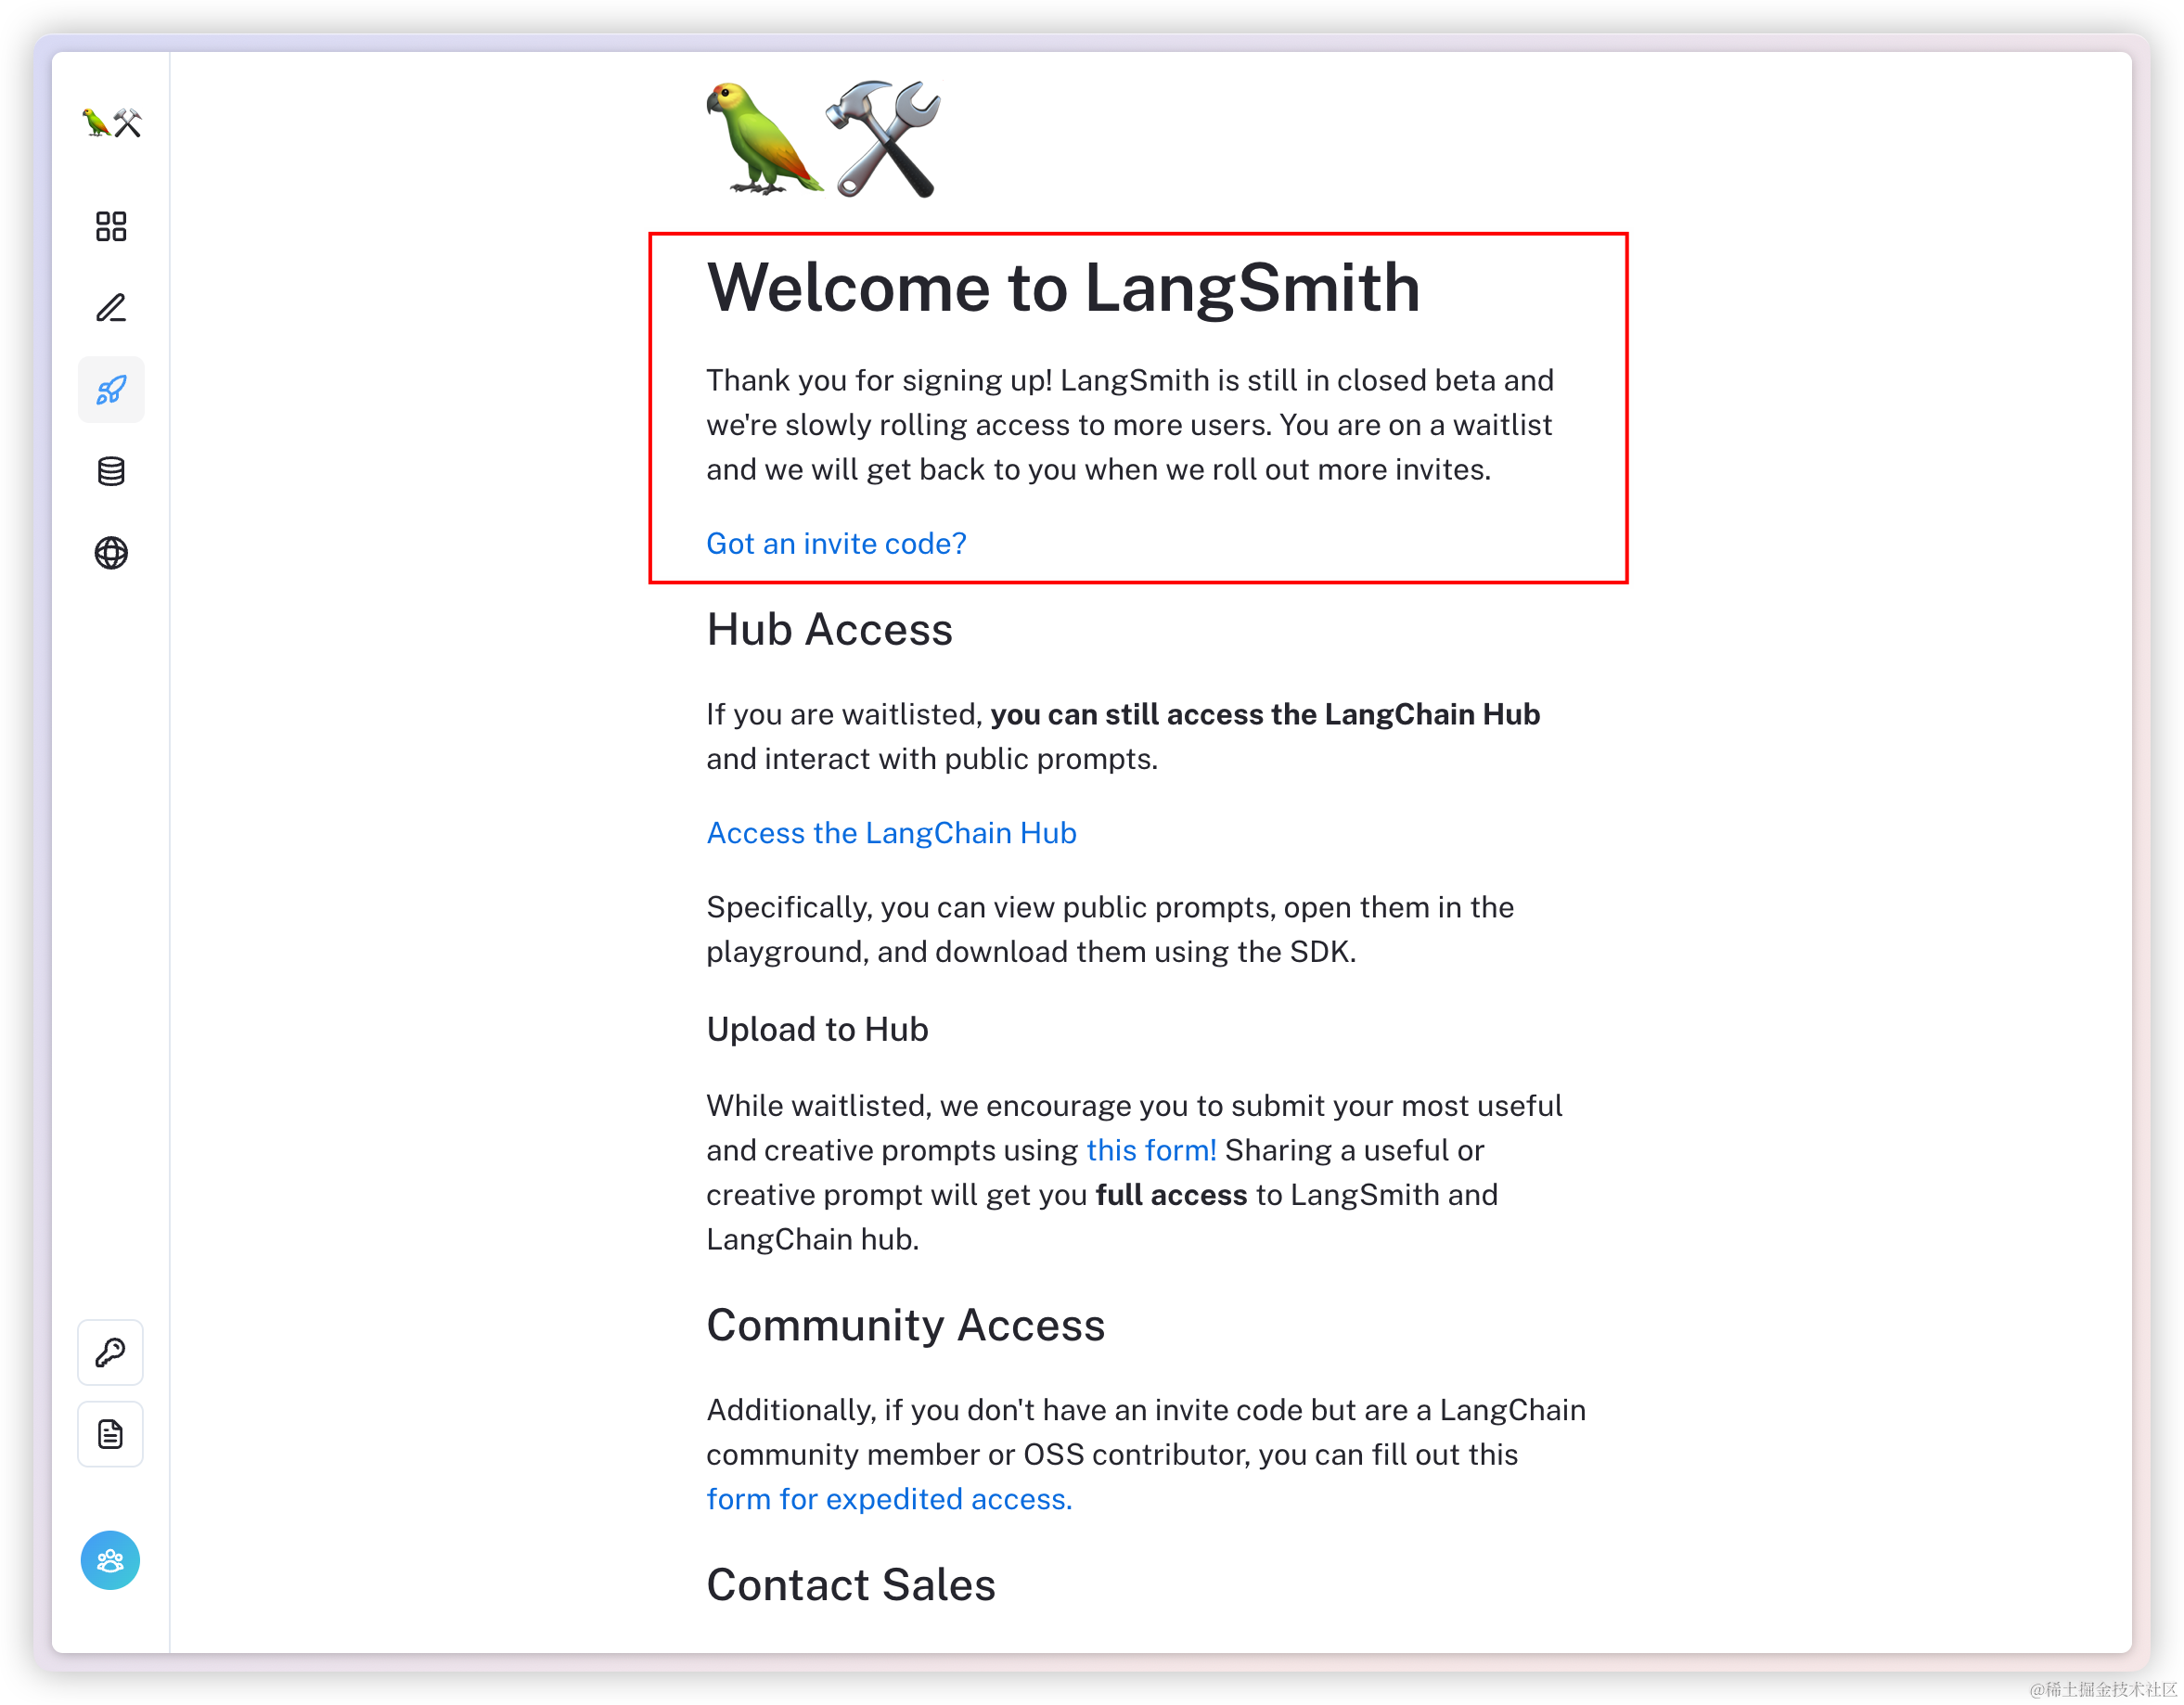Click the blue user avatar icon
This screenshot has height=1705, width=2184.
(110, 1560)
